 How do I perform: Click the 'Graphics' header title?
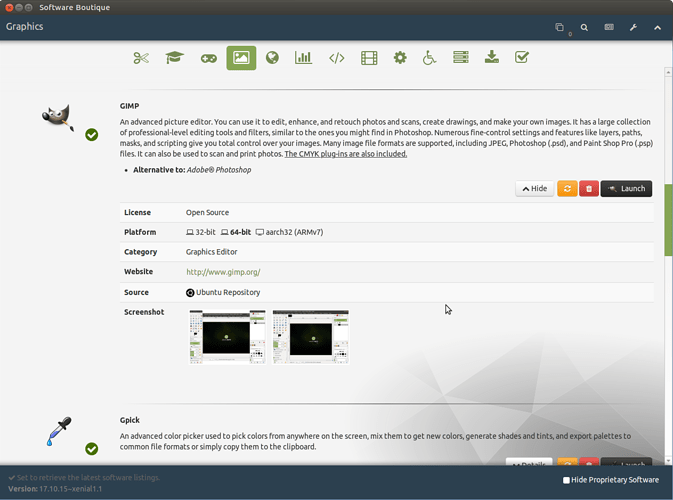point(24,27)
